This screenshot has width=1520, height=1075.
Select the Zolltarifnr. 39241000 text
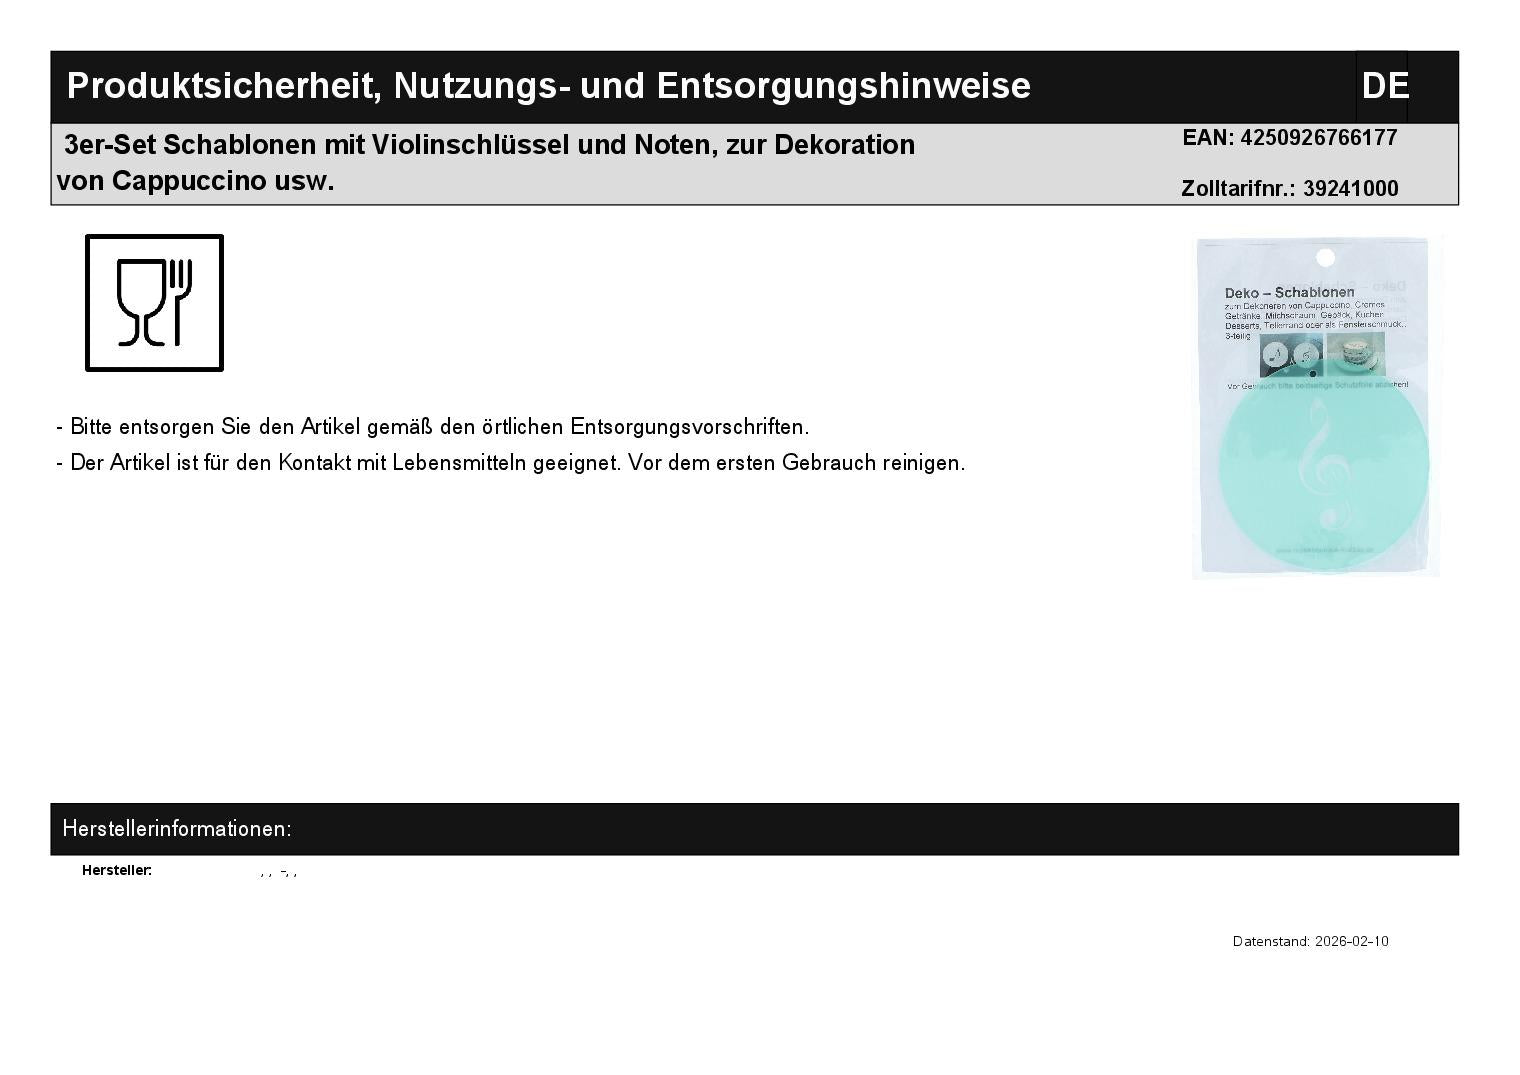pos(1289,189)
